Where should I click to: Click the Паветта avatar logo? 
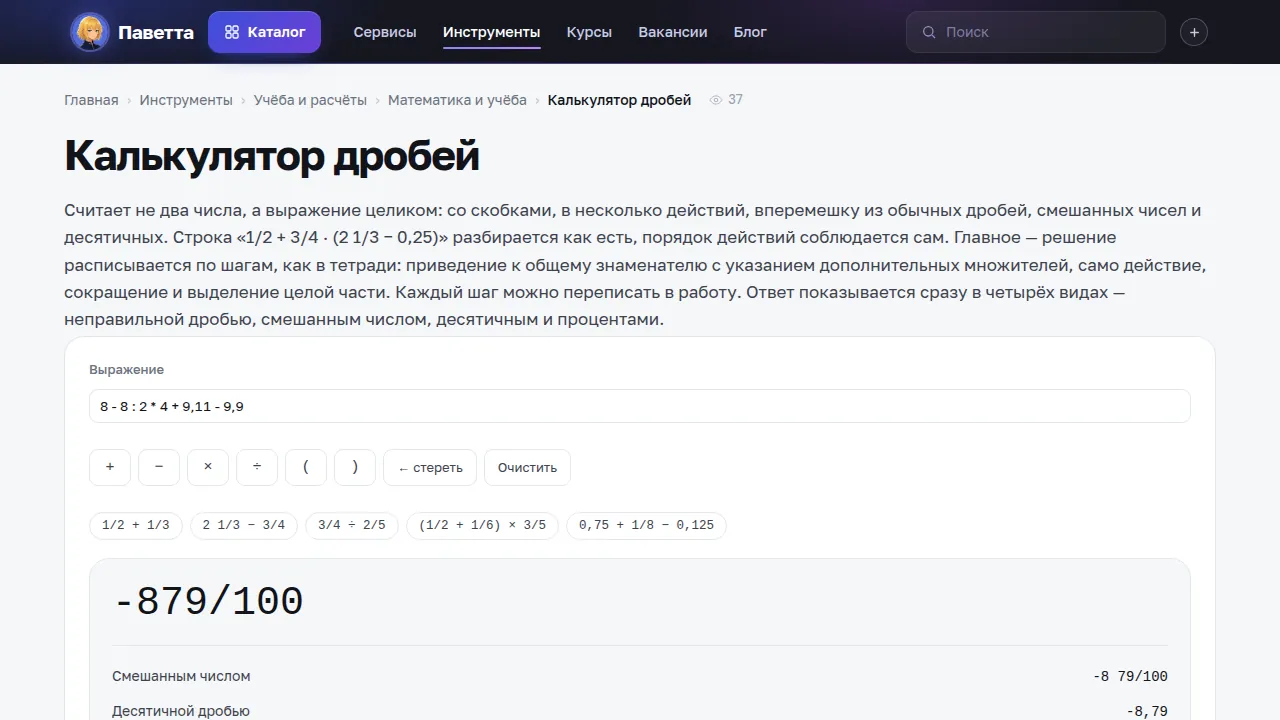90,32
